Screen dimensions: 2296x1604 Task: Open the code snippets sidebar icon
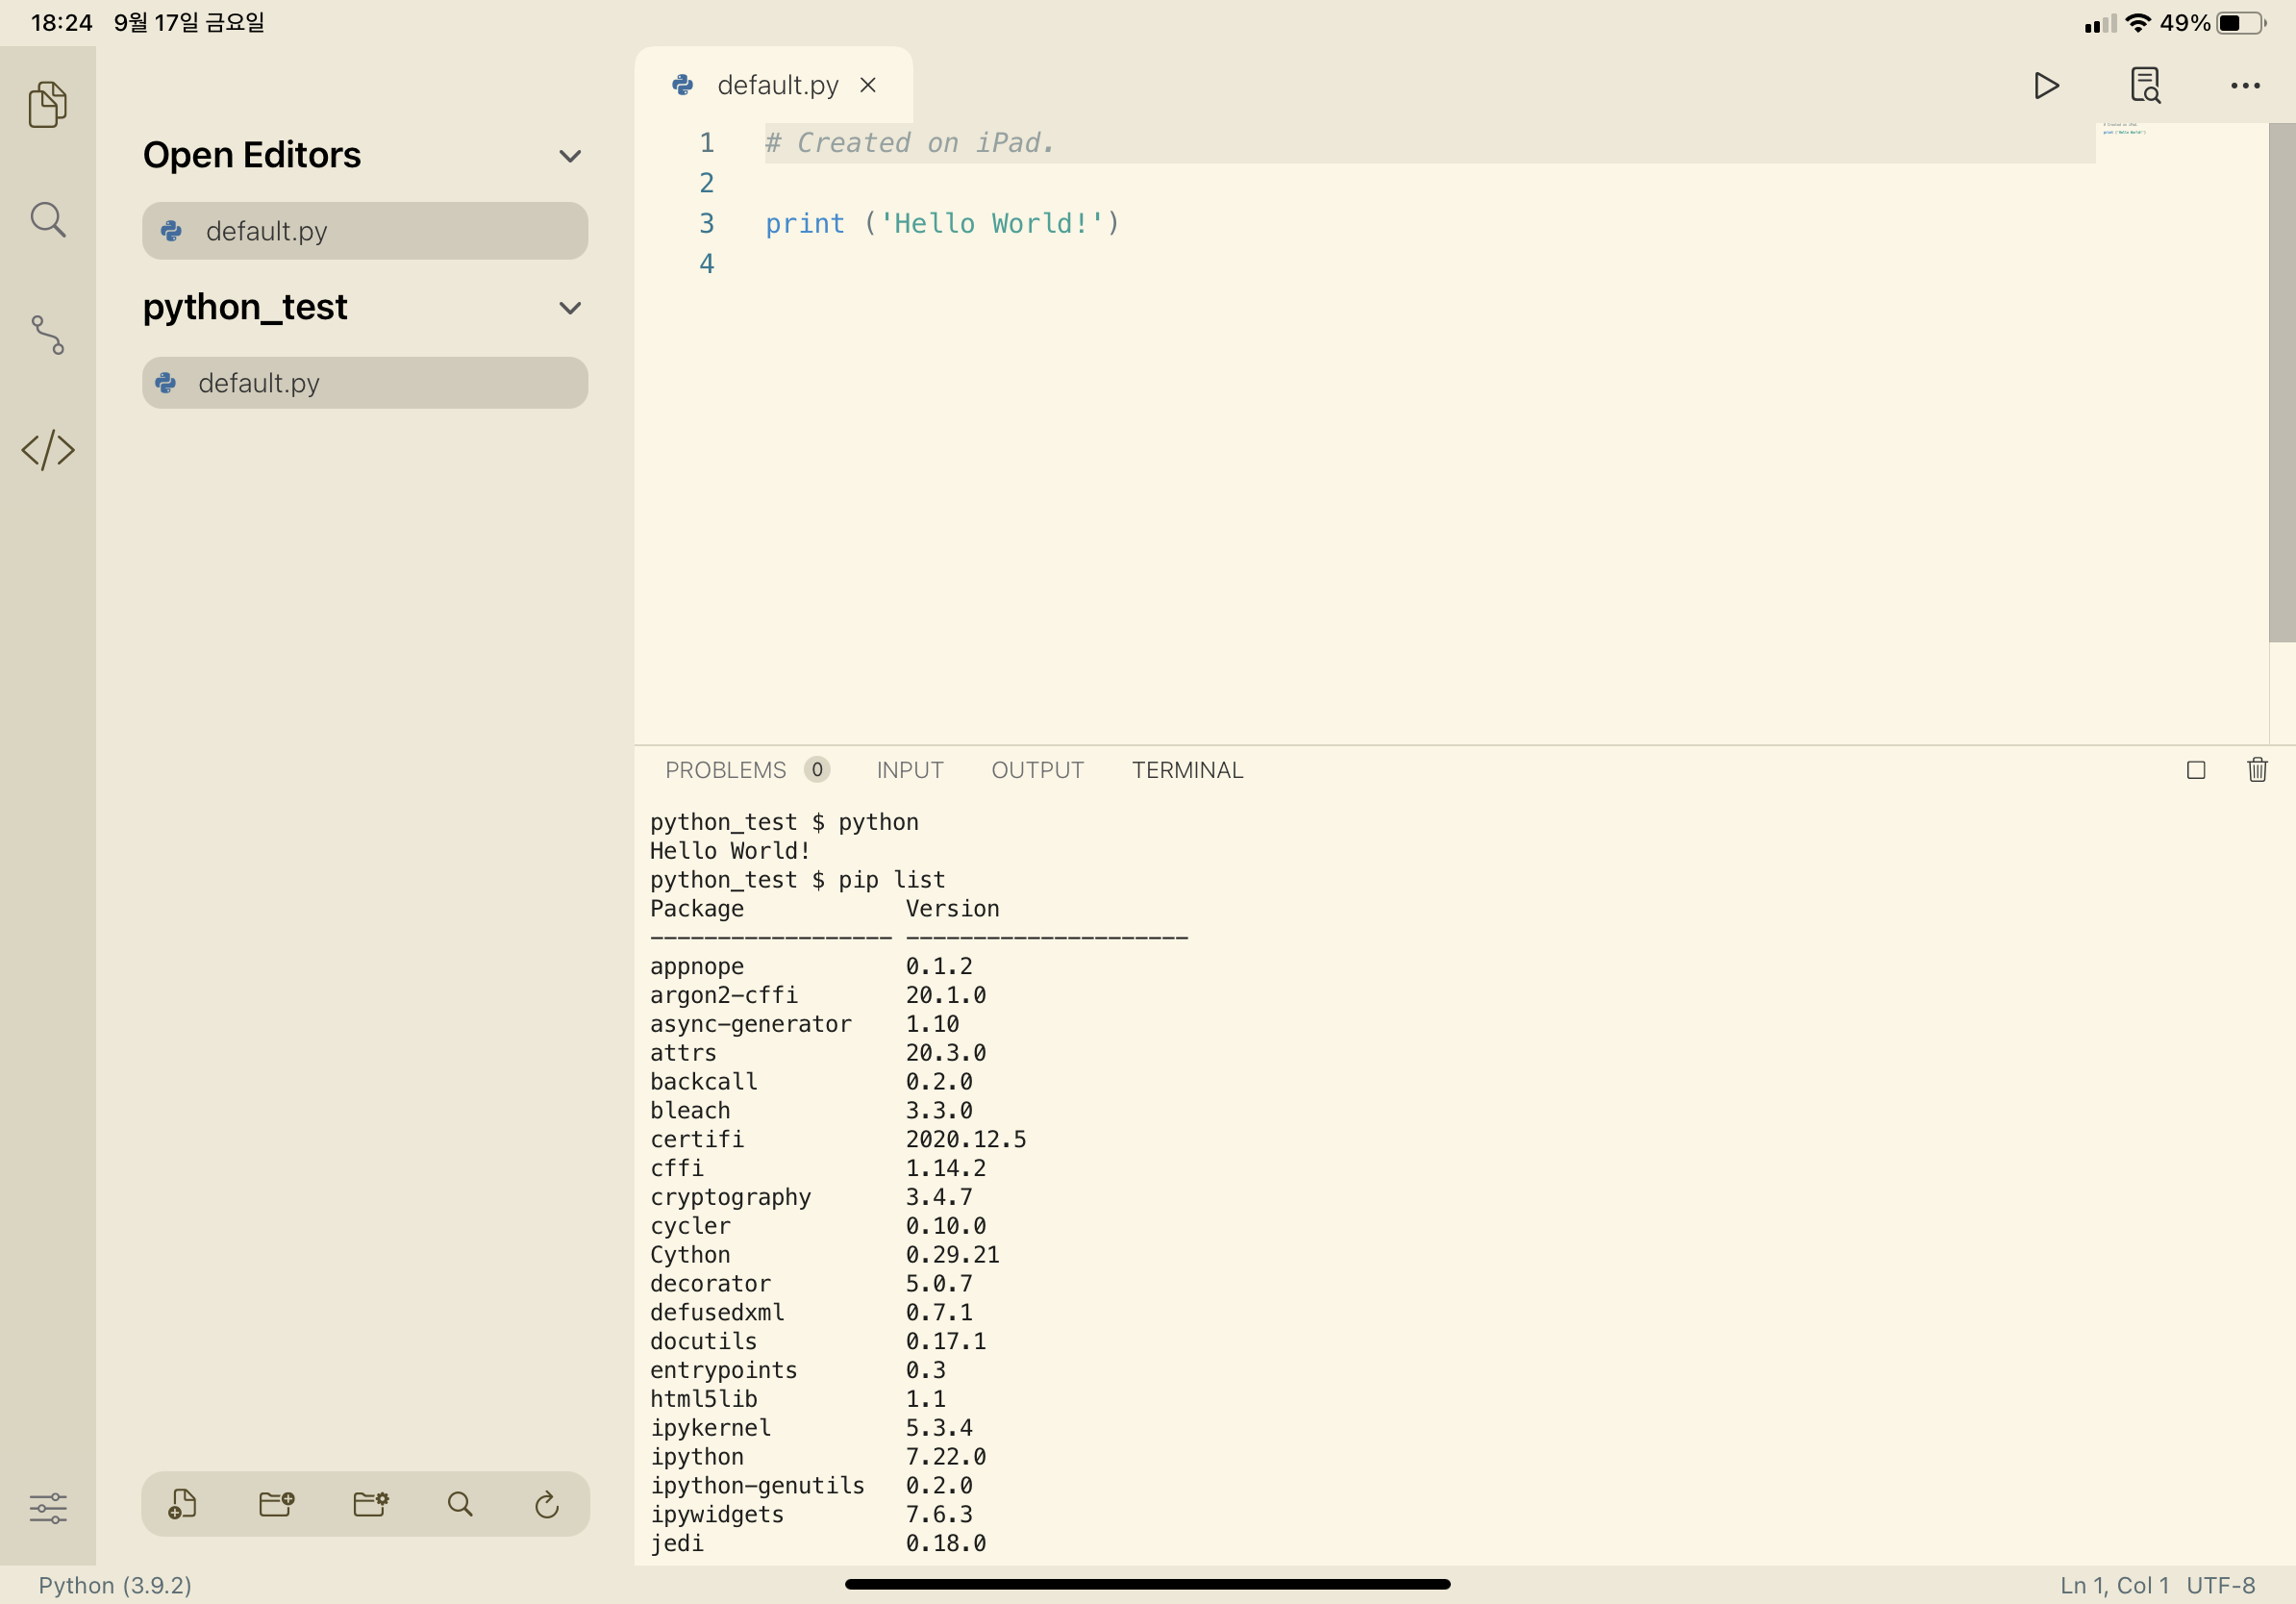click(47, 450)
